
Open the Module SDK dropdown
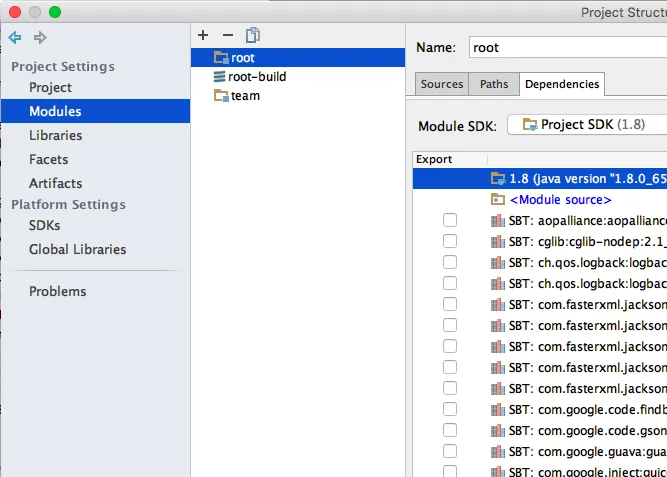[x=587, y=125]
